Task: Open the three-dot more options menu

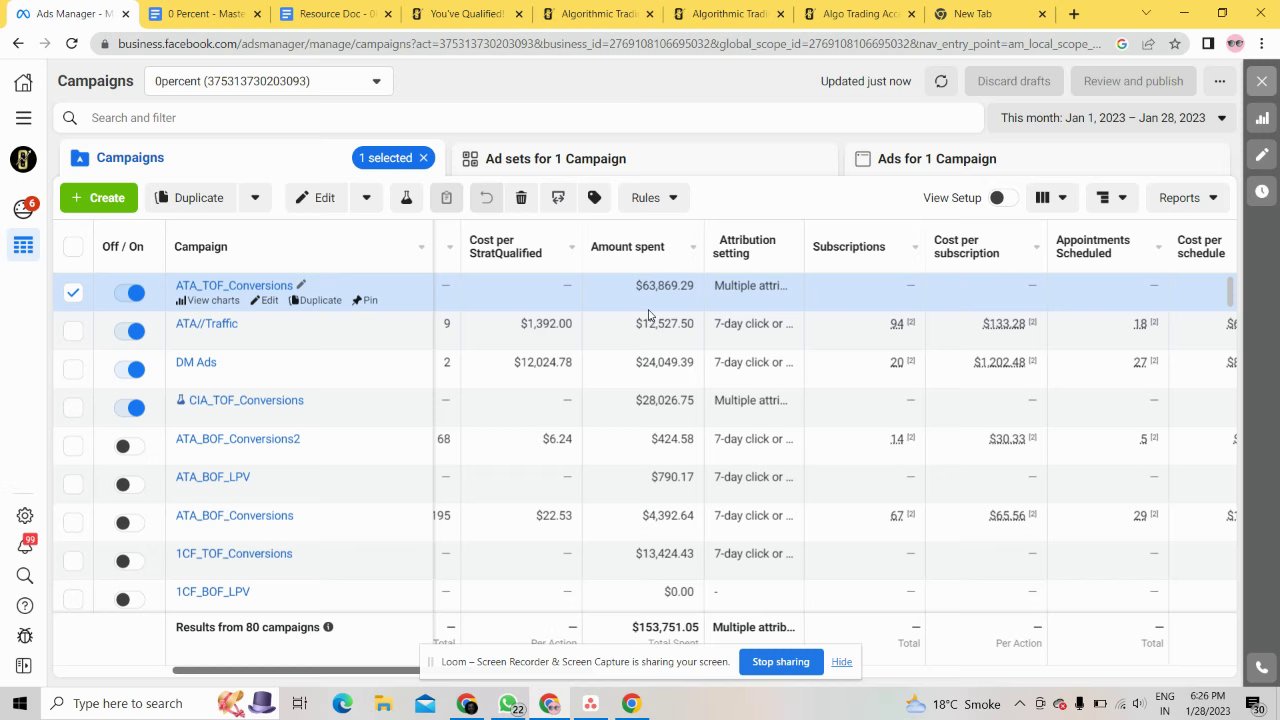Action: tap(1219, 81)
